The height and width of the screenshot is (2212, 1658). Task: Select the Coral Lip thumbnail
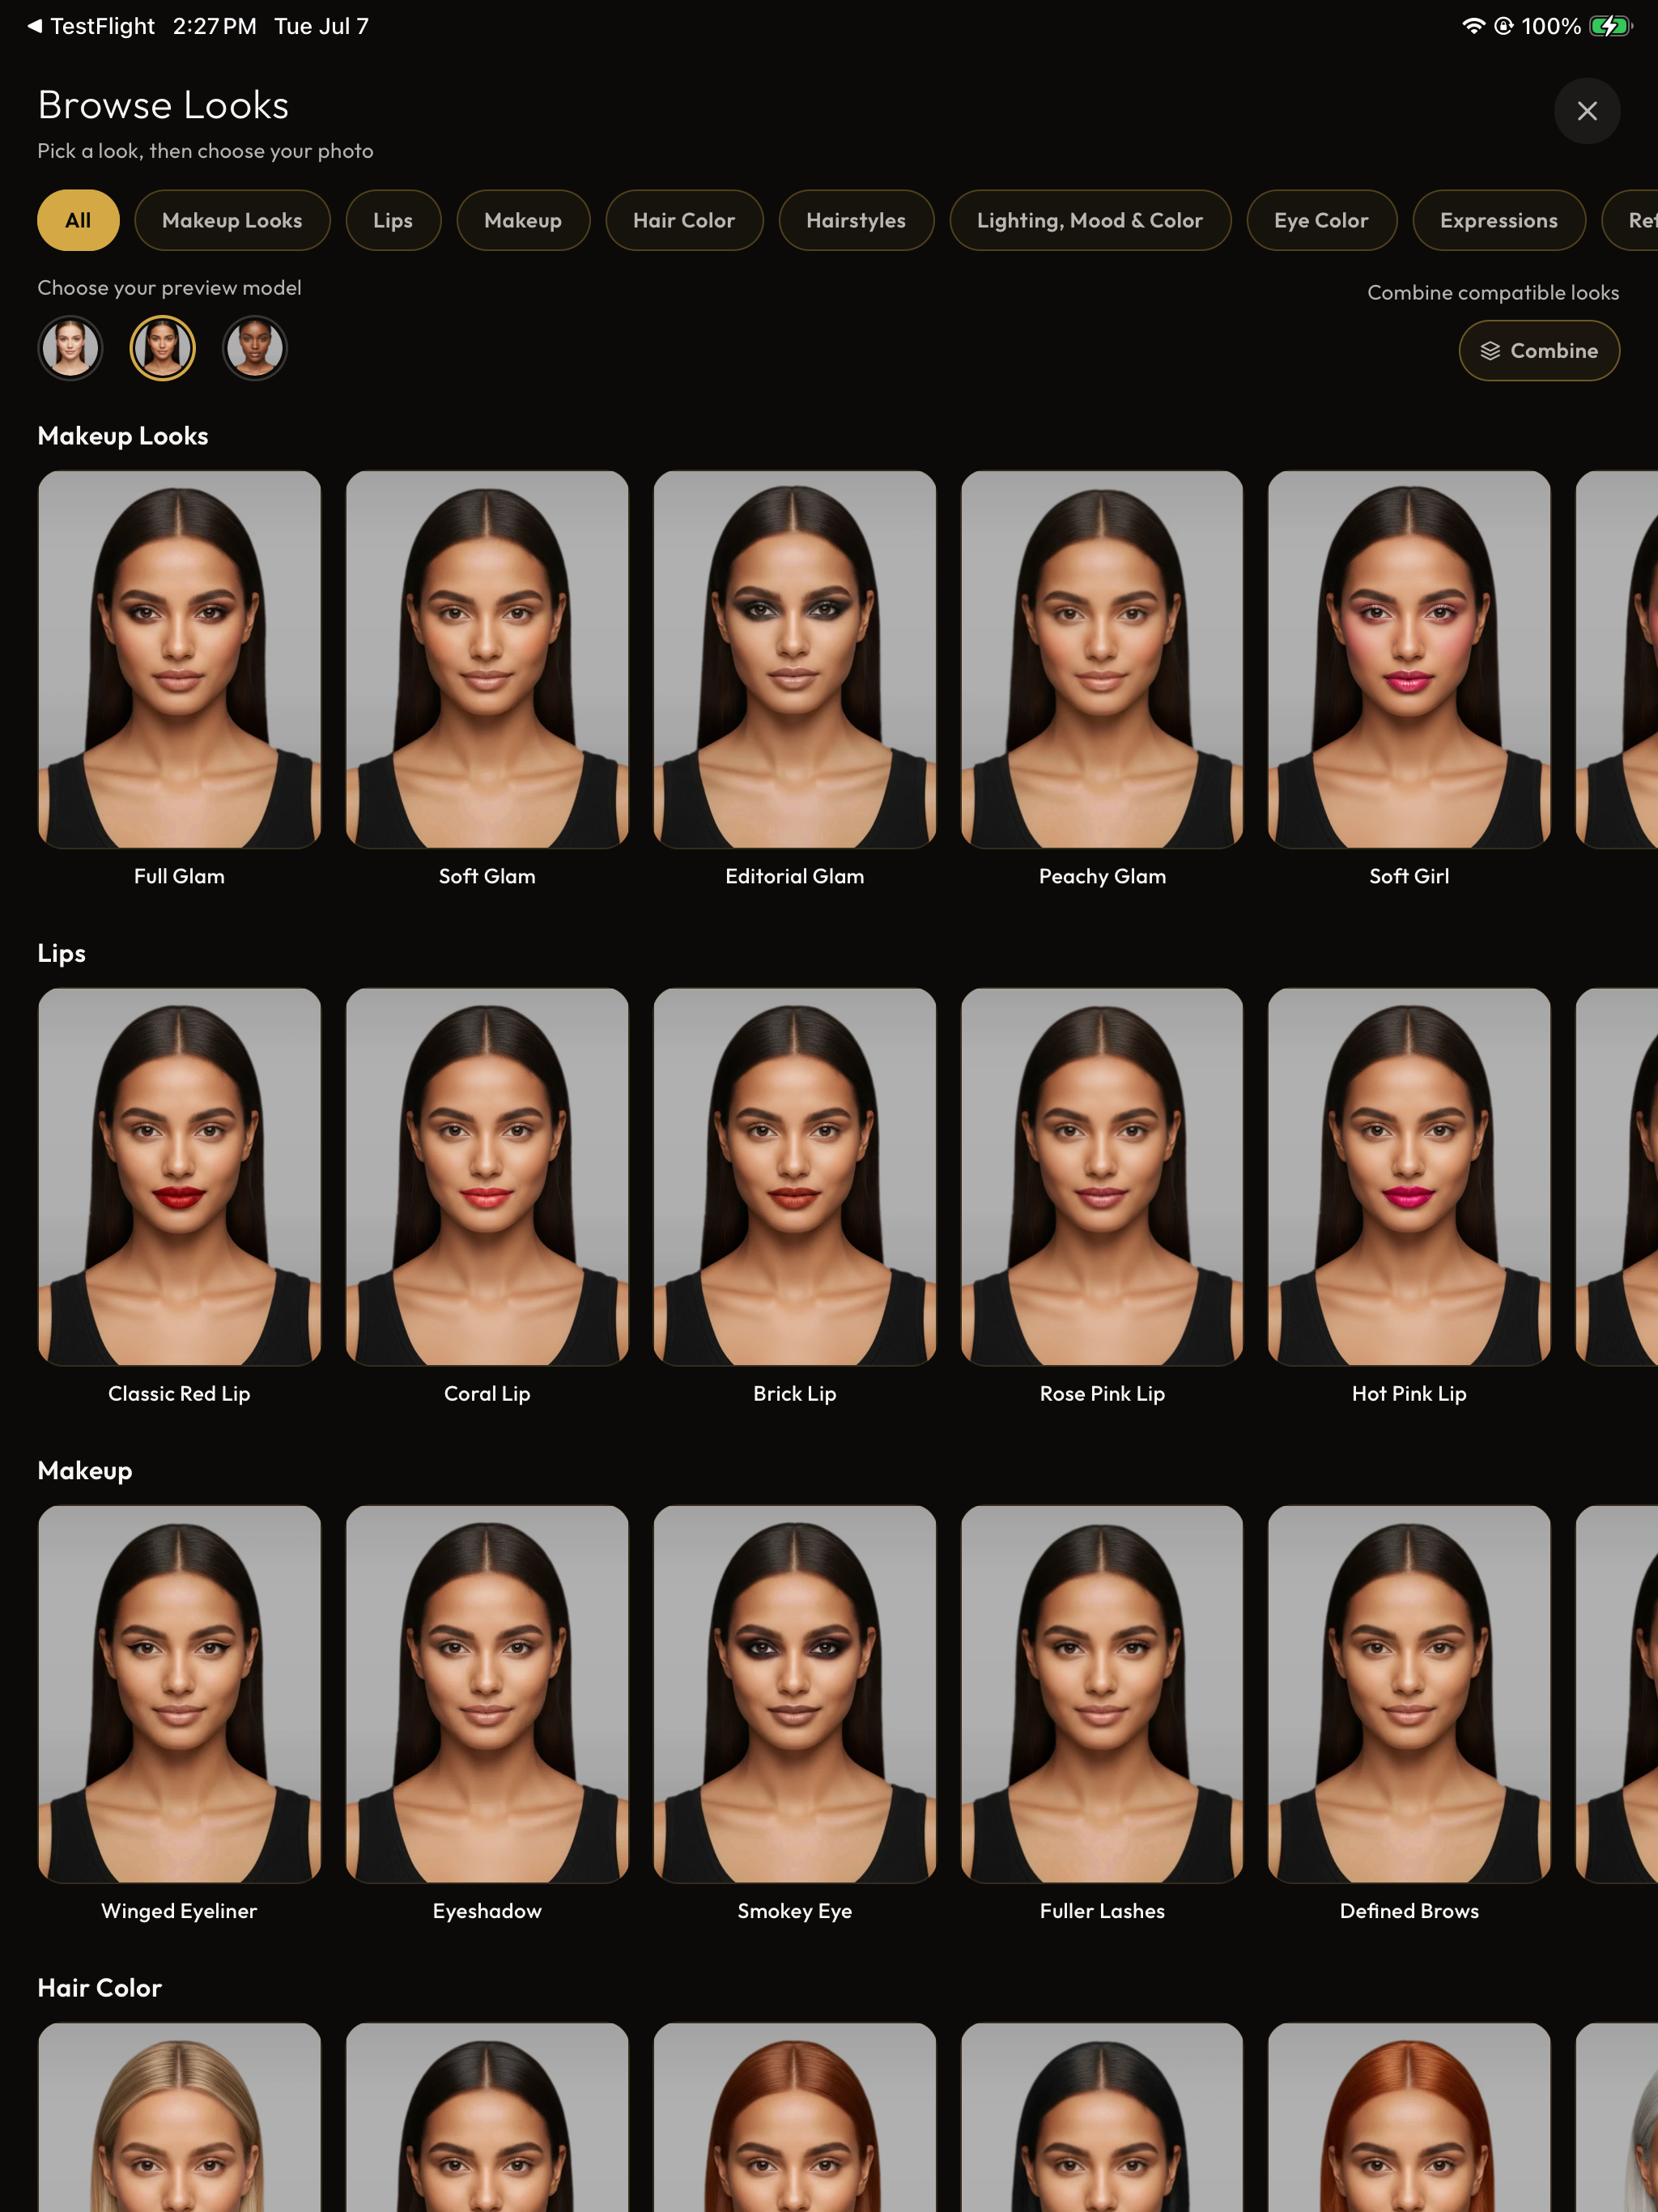click(x=487, y=1177)
